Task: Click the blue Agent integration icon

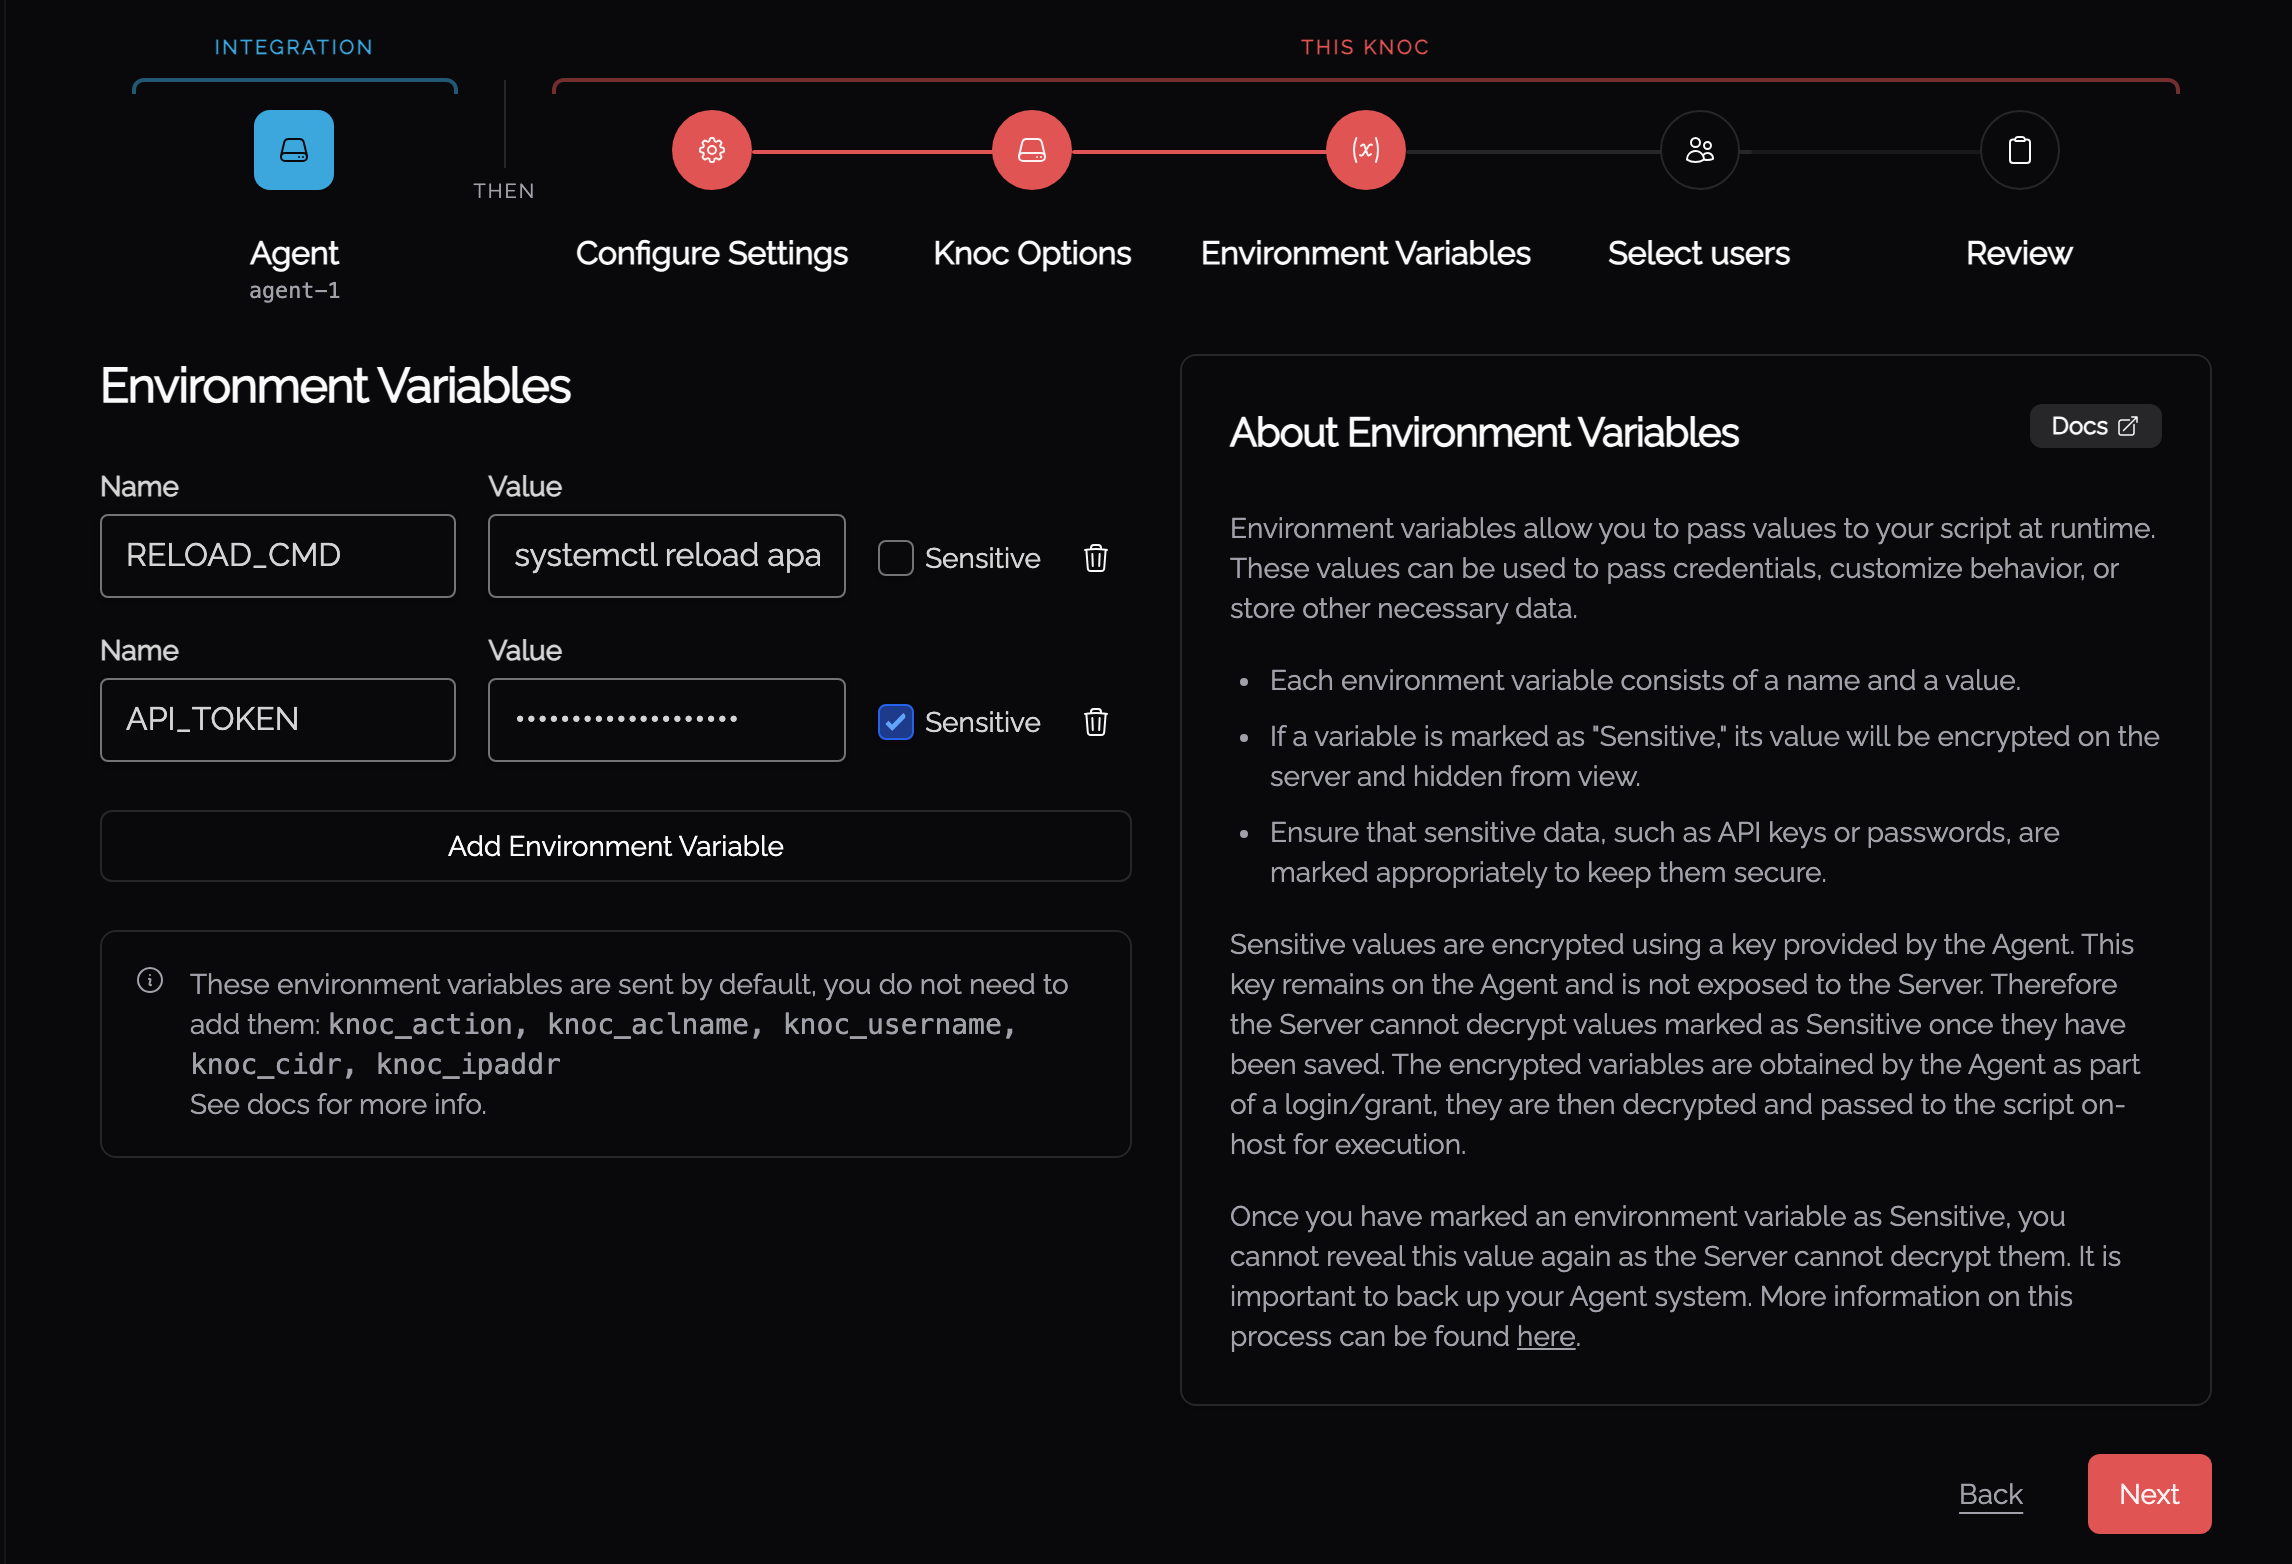Action: point(293,150)
